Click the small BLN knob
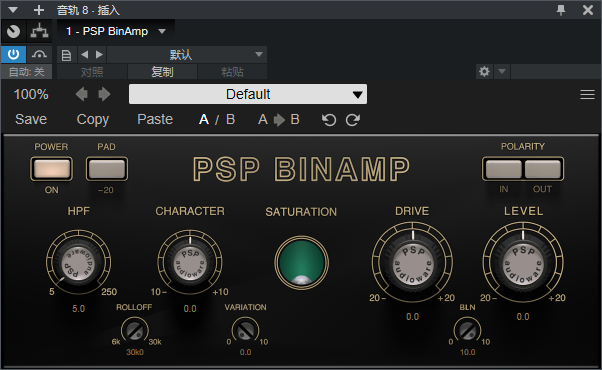 point(467,330)
